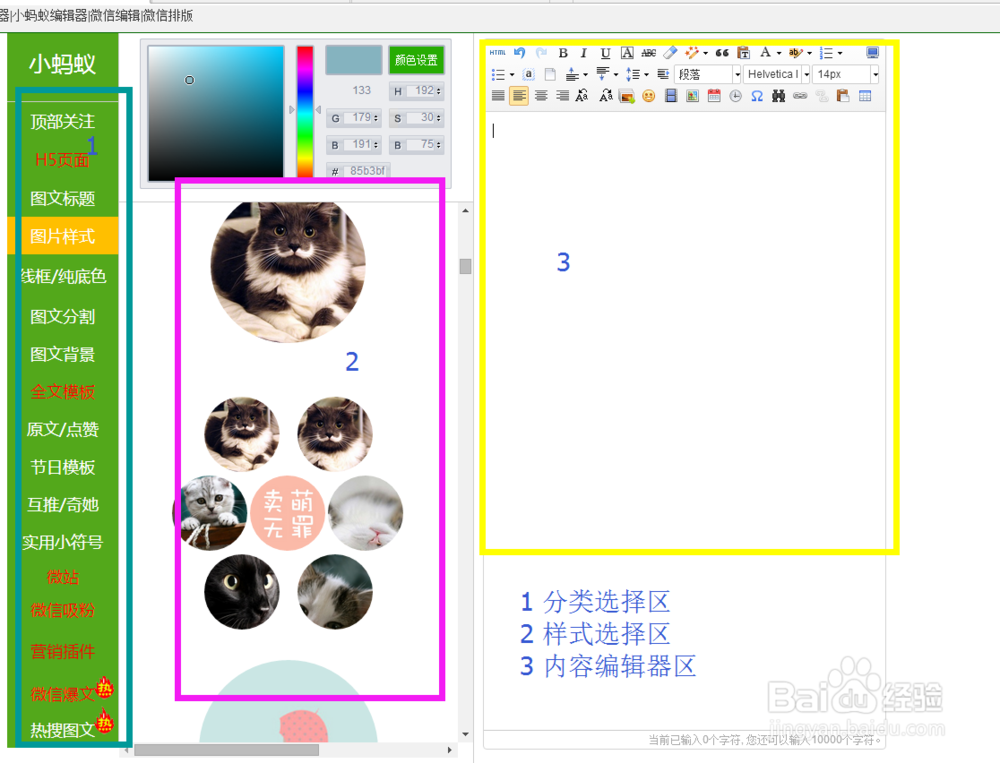Select 图片样式 category in sidebar
This screenshot has height=763, width=1000.
click(62, 236)
